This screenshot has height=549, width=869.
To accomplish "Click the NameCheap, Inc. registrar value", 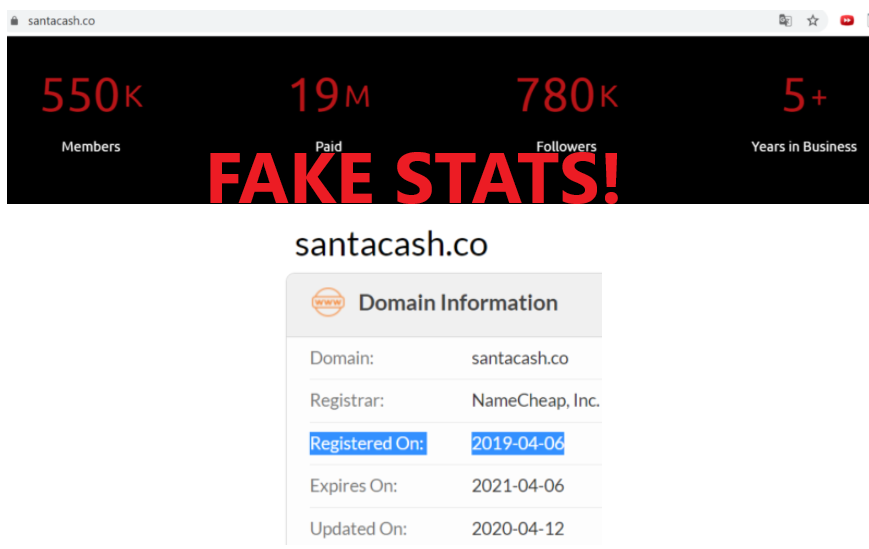I will point(535,401).
